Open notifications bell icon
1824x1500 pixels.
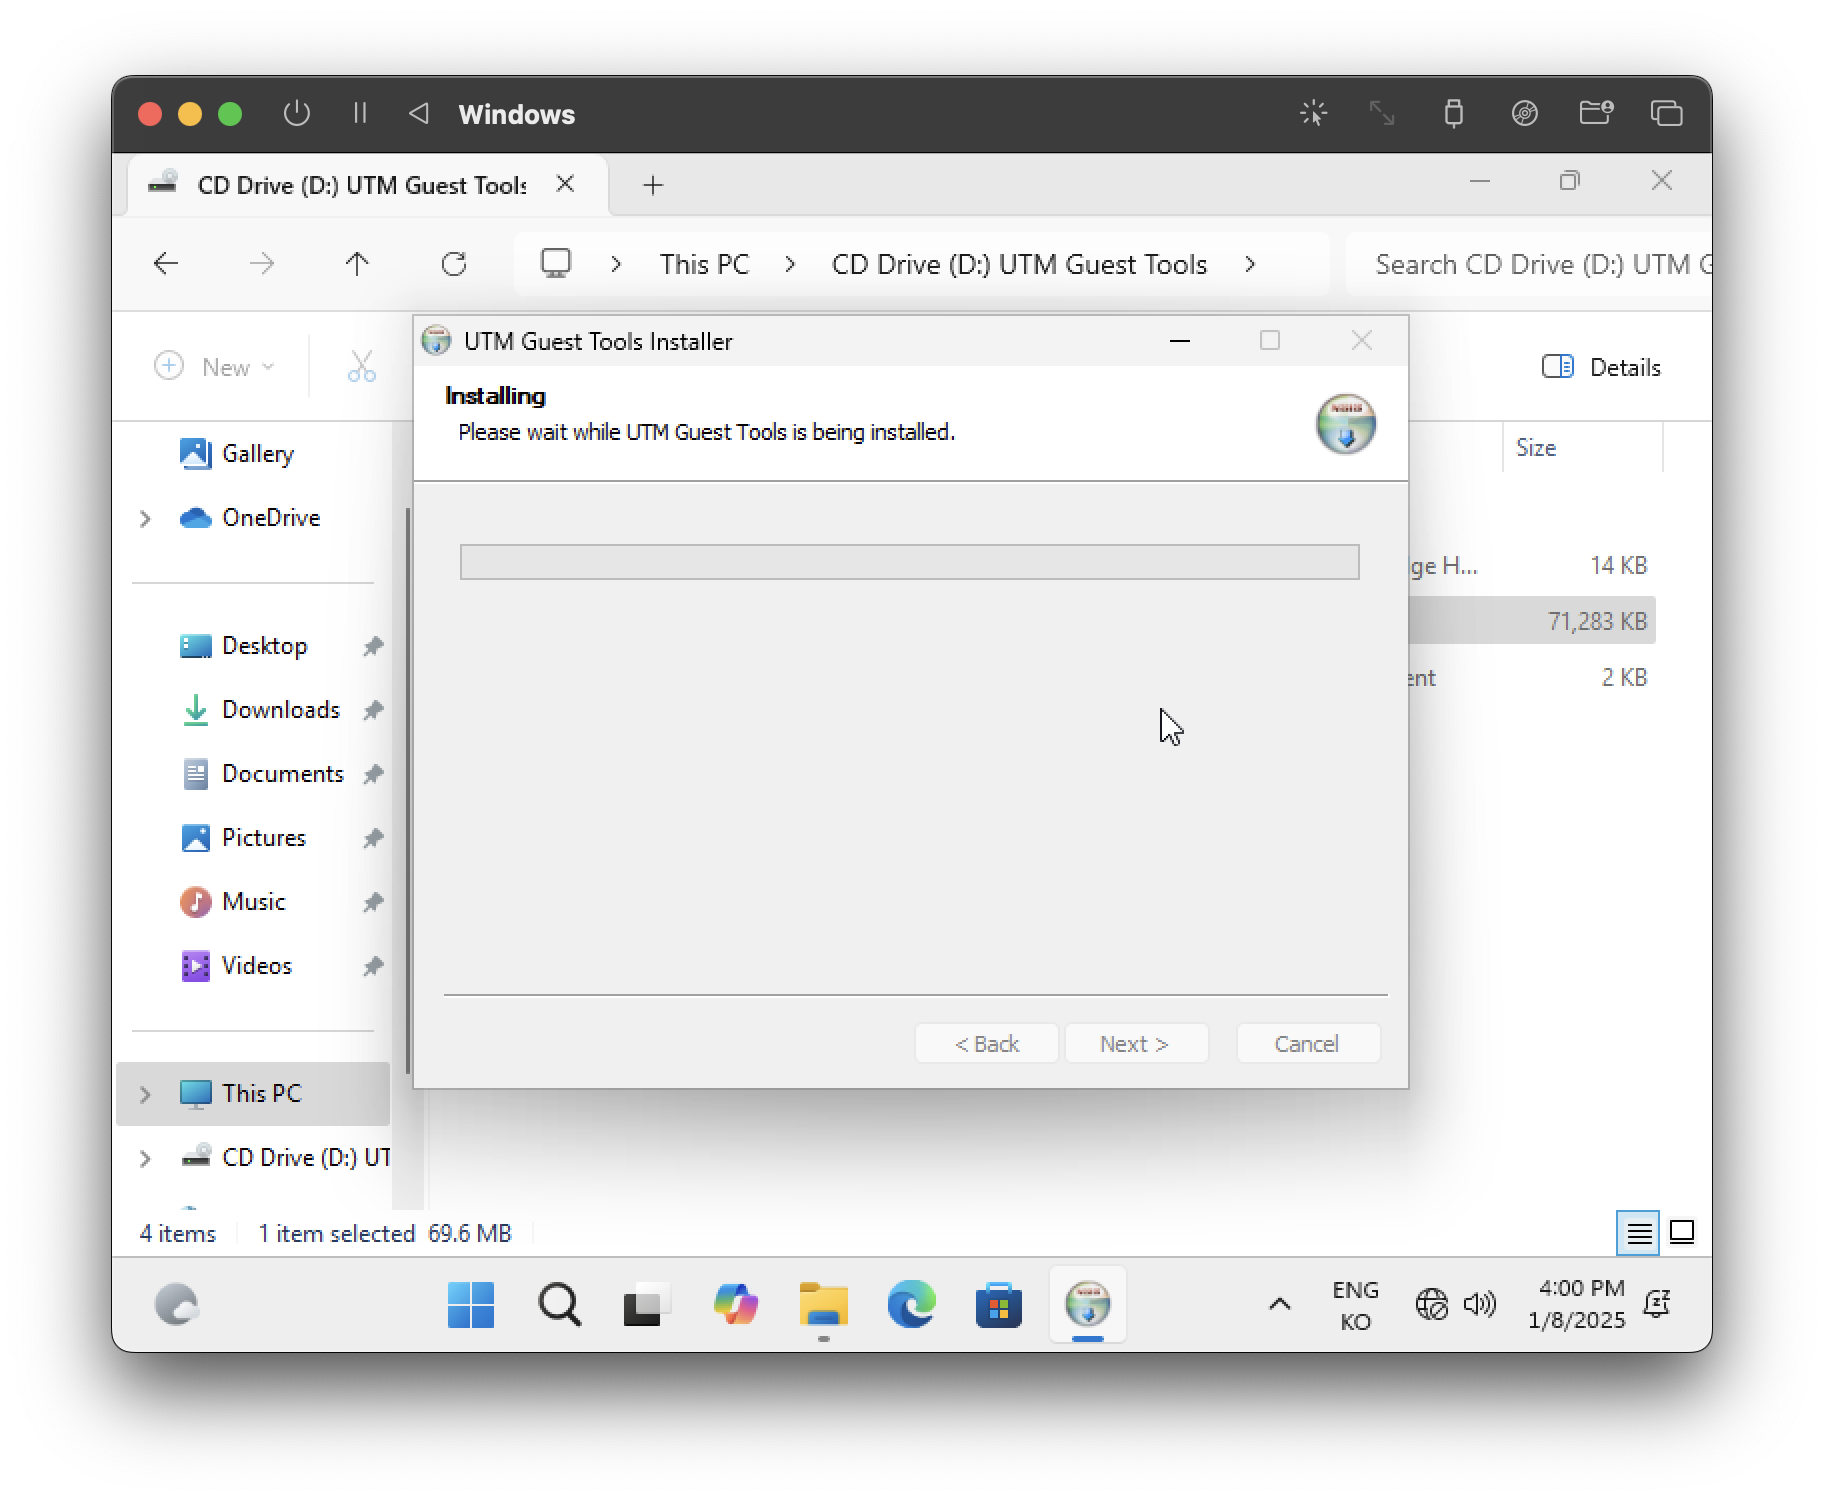click(1657, 1304)
